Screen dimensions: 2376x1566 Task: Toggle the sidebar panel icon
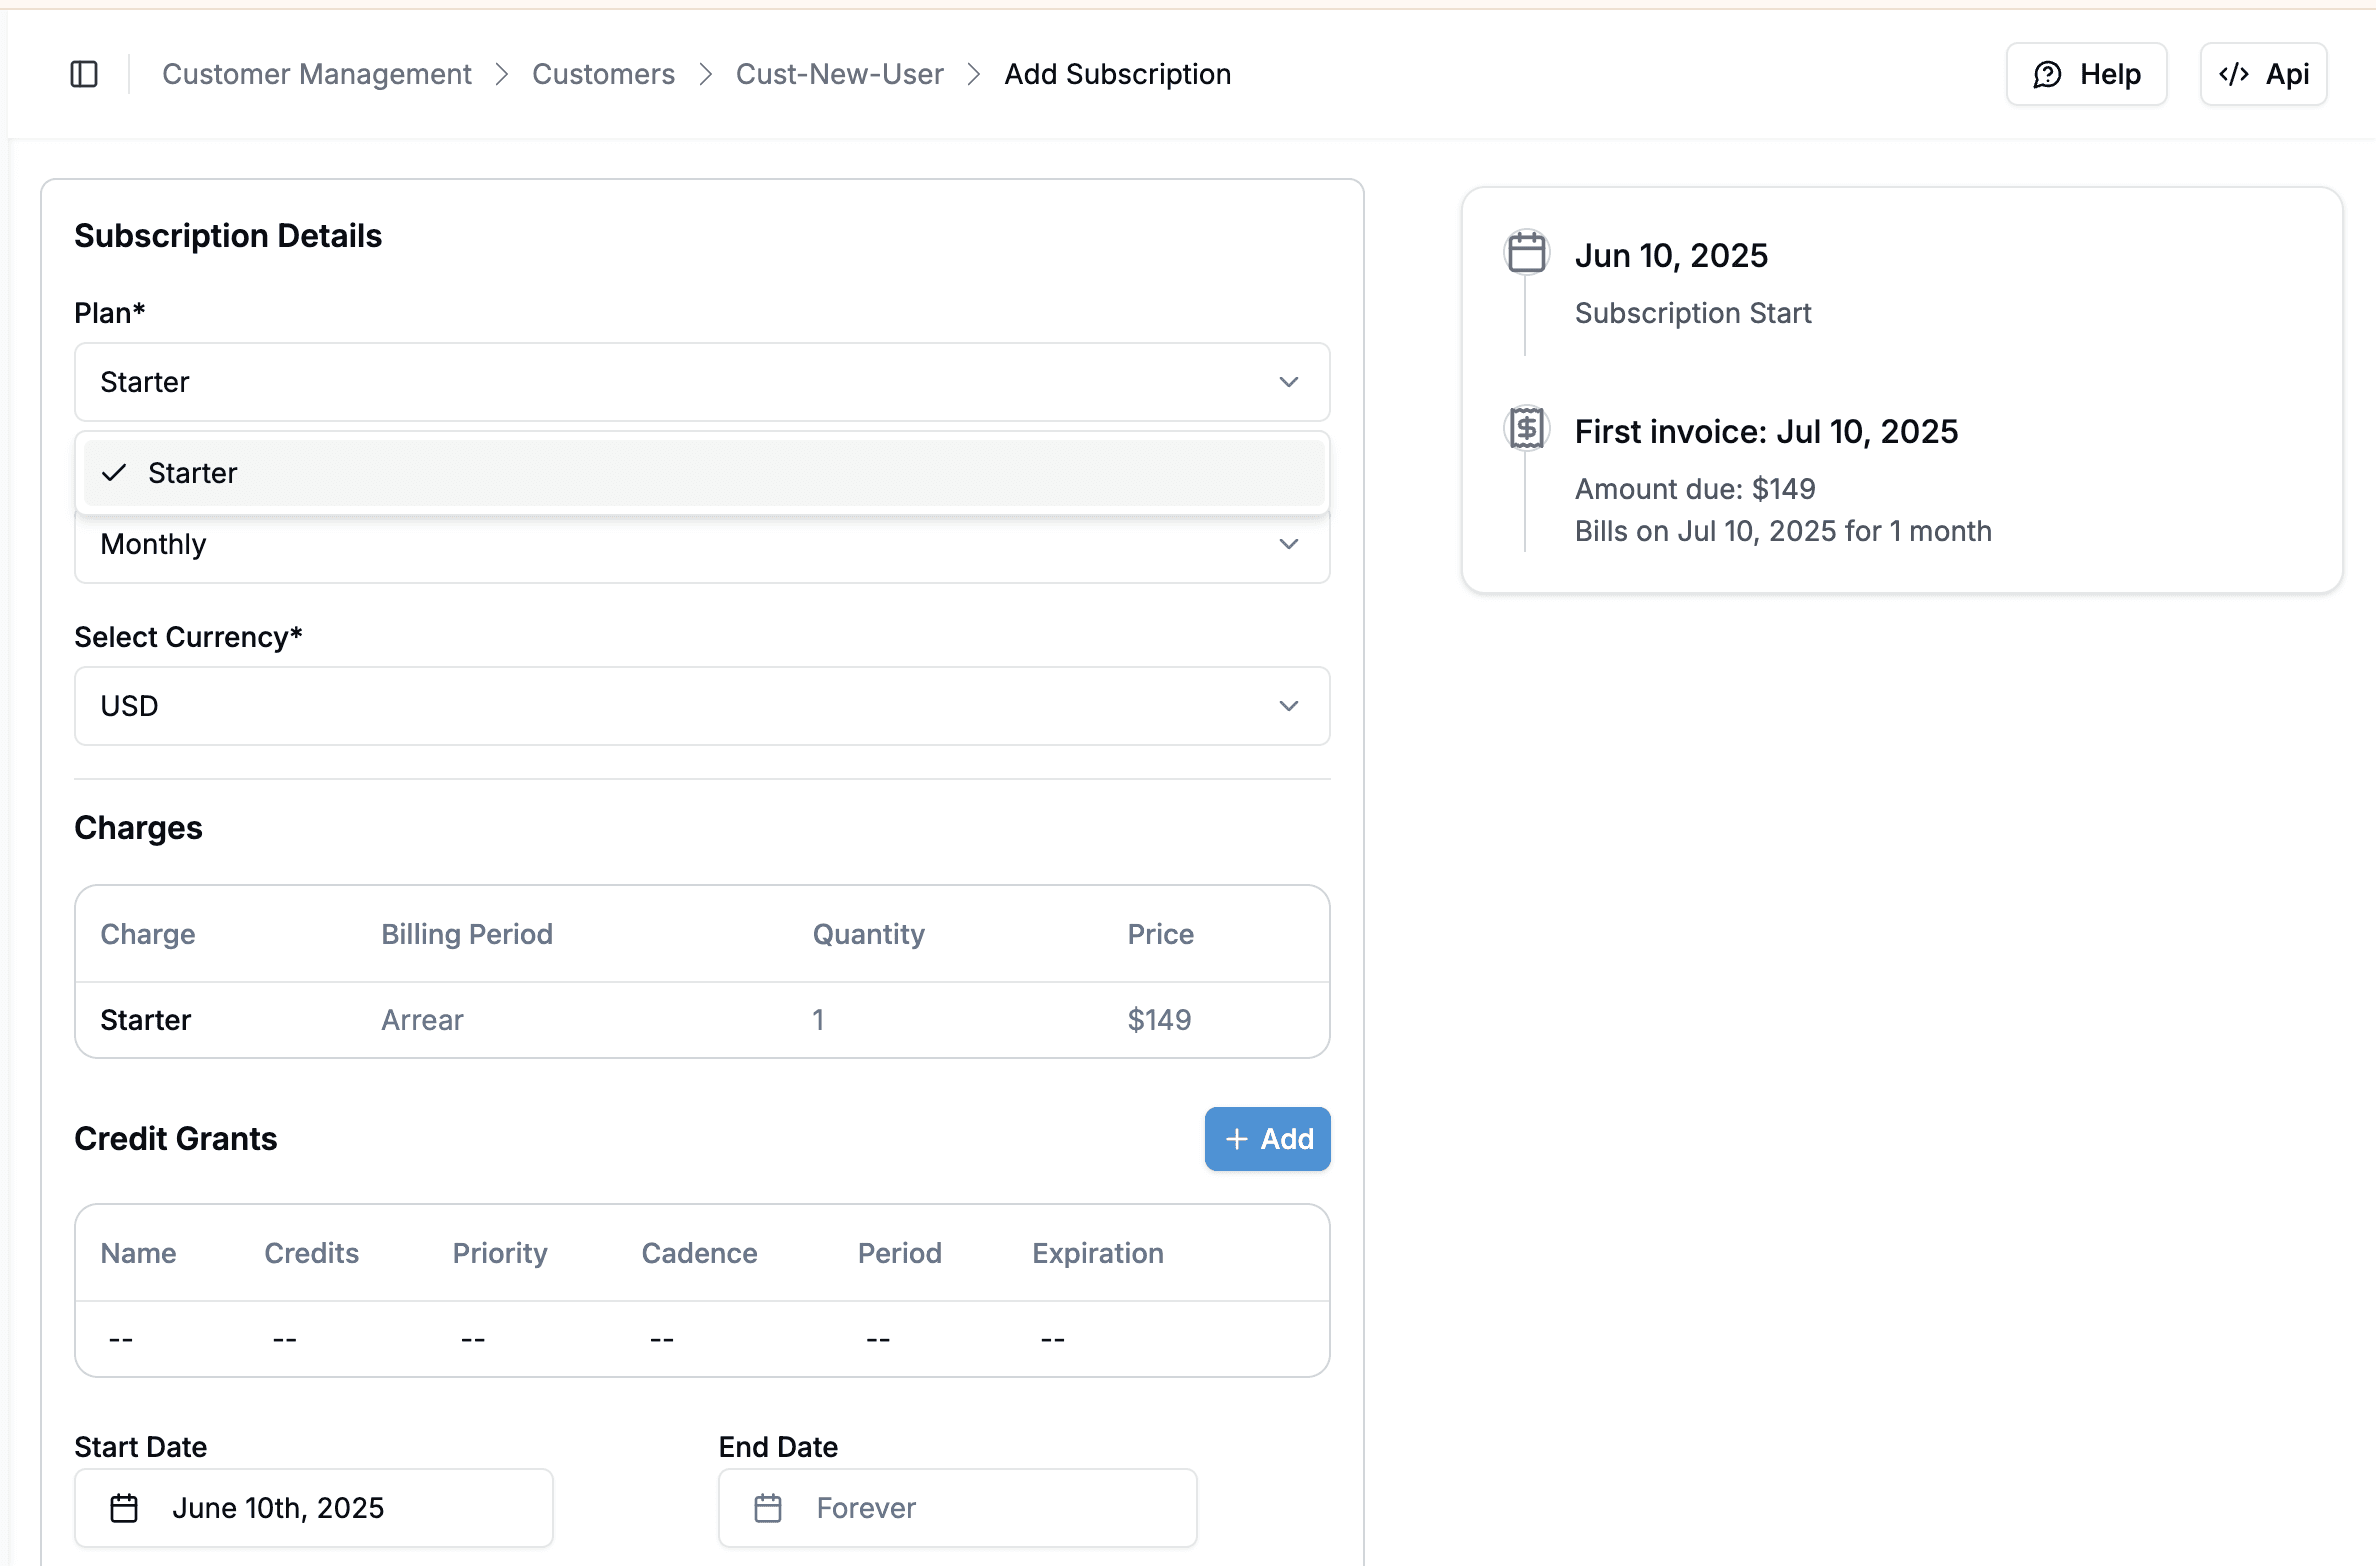84,74
